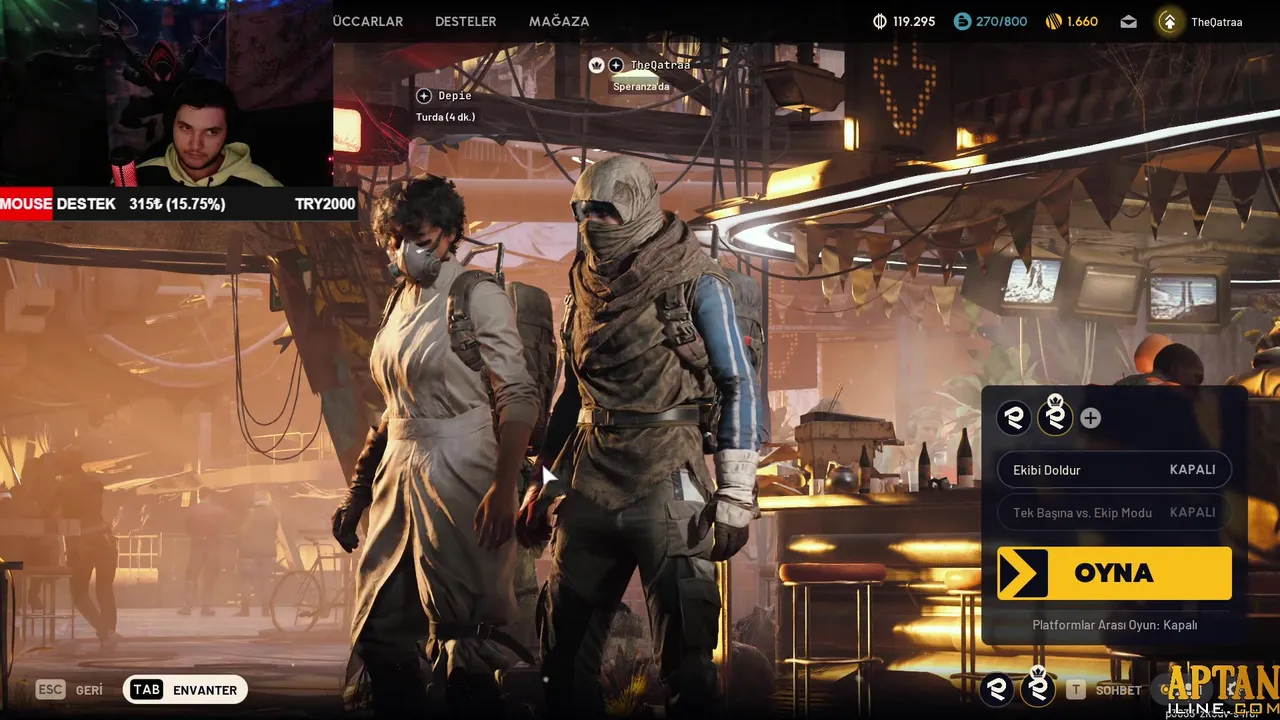This screenshot has width=1280, height=720.
Task: Click the plus icon beside TheQatraa nameplate
Action: tap(616, 65)
